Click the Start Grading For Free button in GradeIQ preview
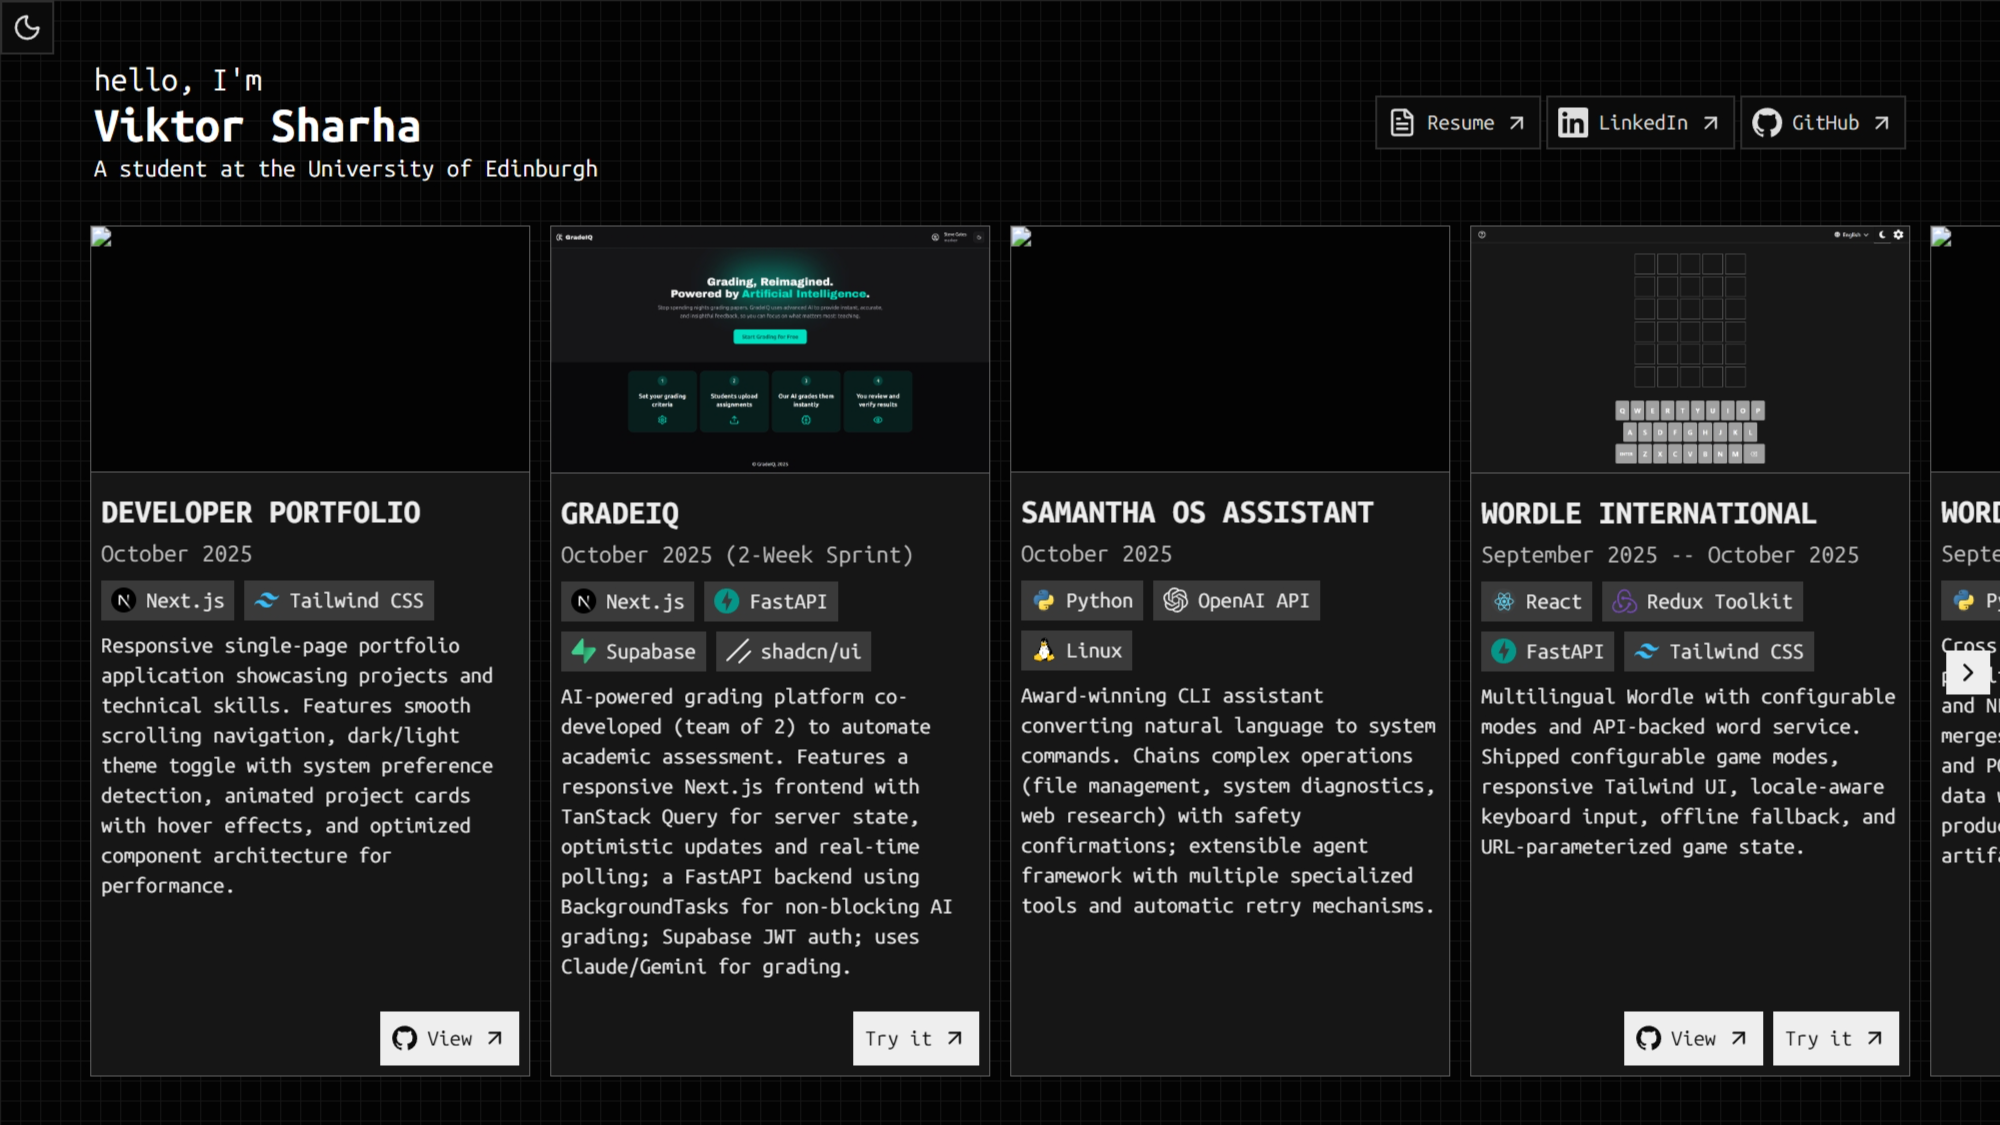The width and height of the screenshot is (2000, 1125). 769,337
